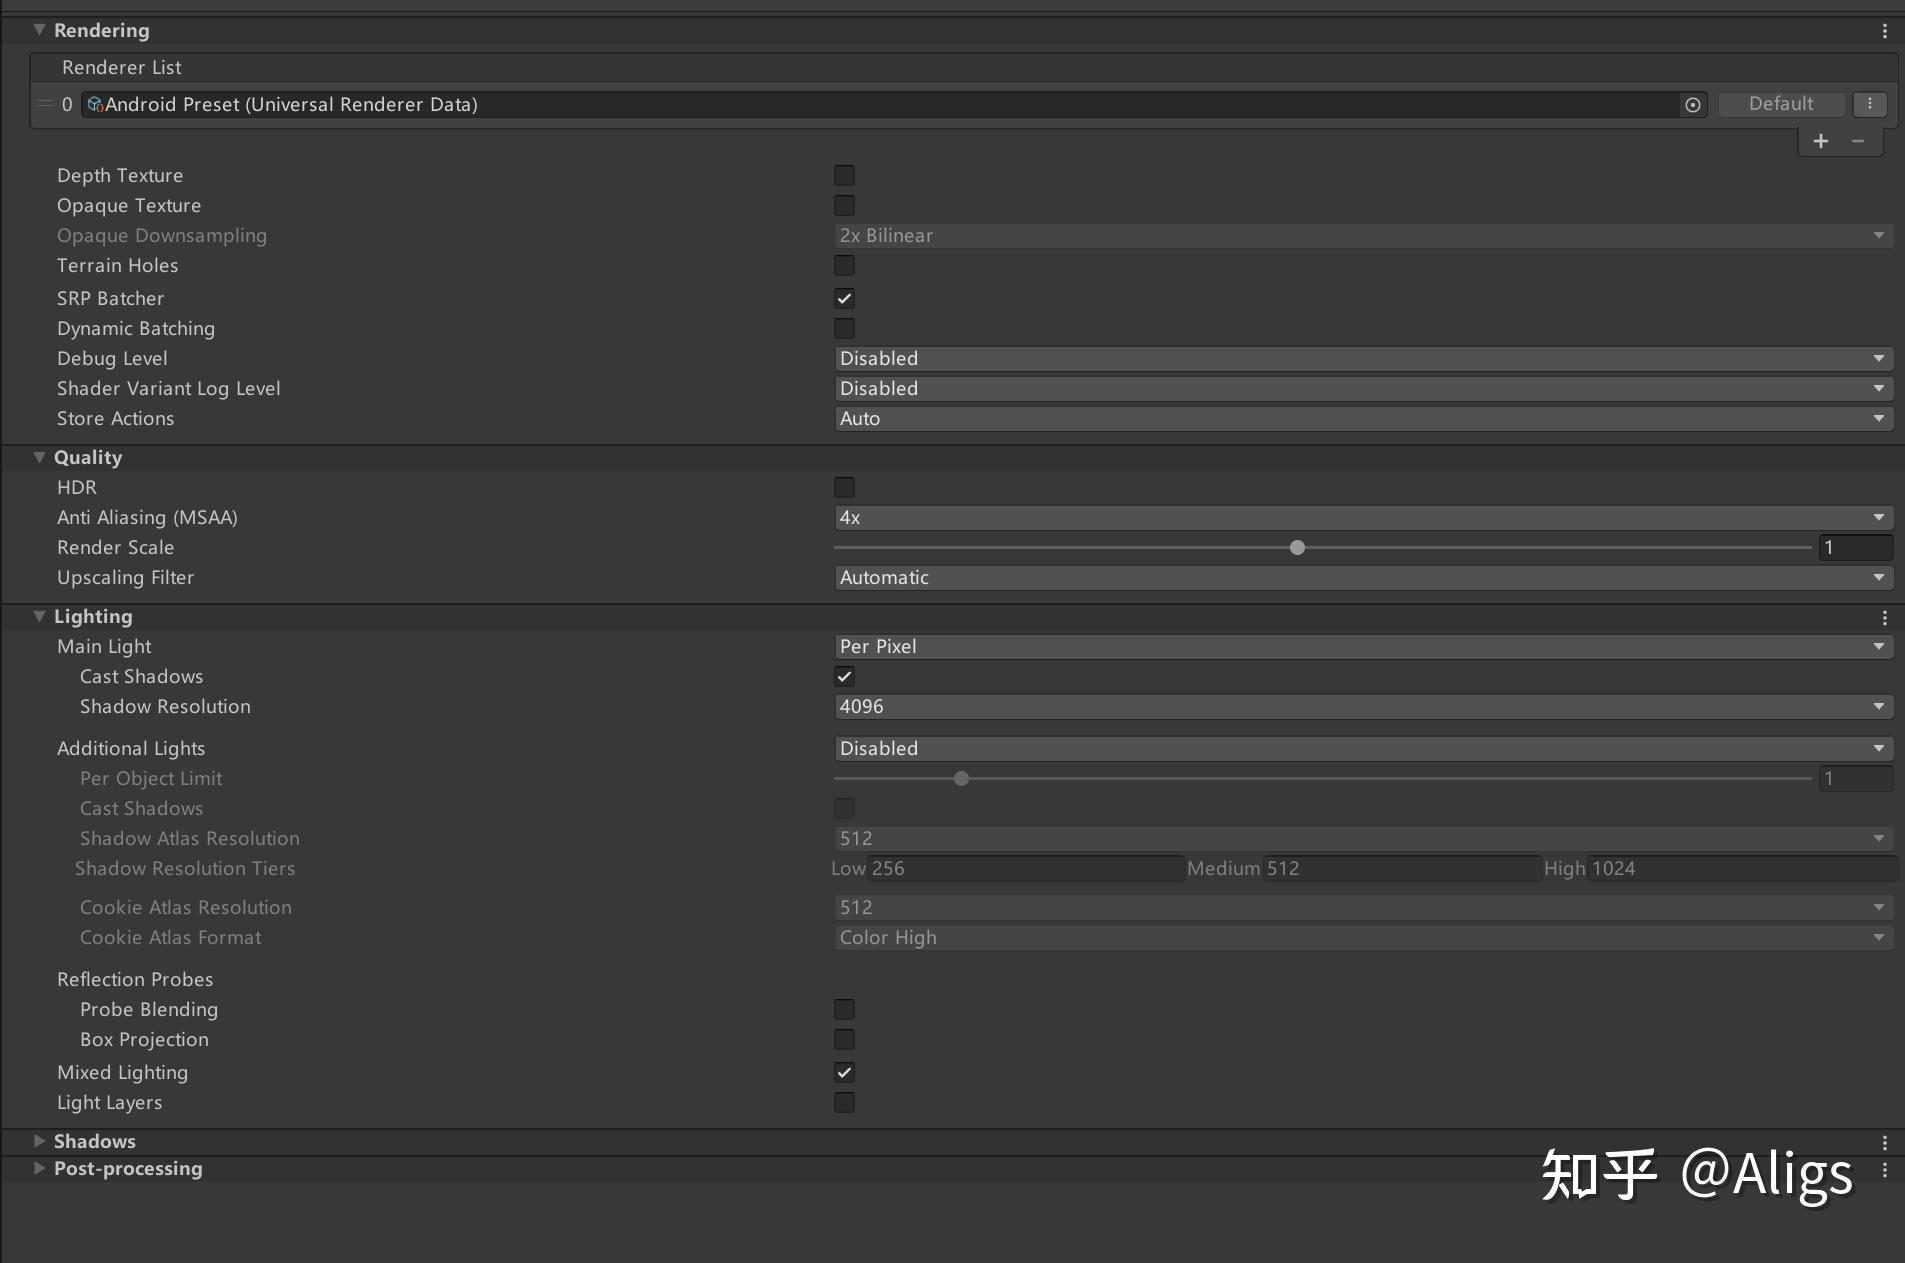Open the Shadow Resolution dropdown showing 4096

click(1360, 706)
